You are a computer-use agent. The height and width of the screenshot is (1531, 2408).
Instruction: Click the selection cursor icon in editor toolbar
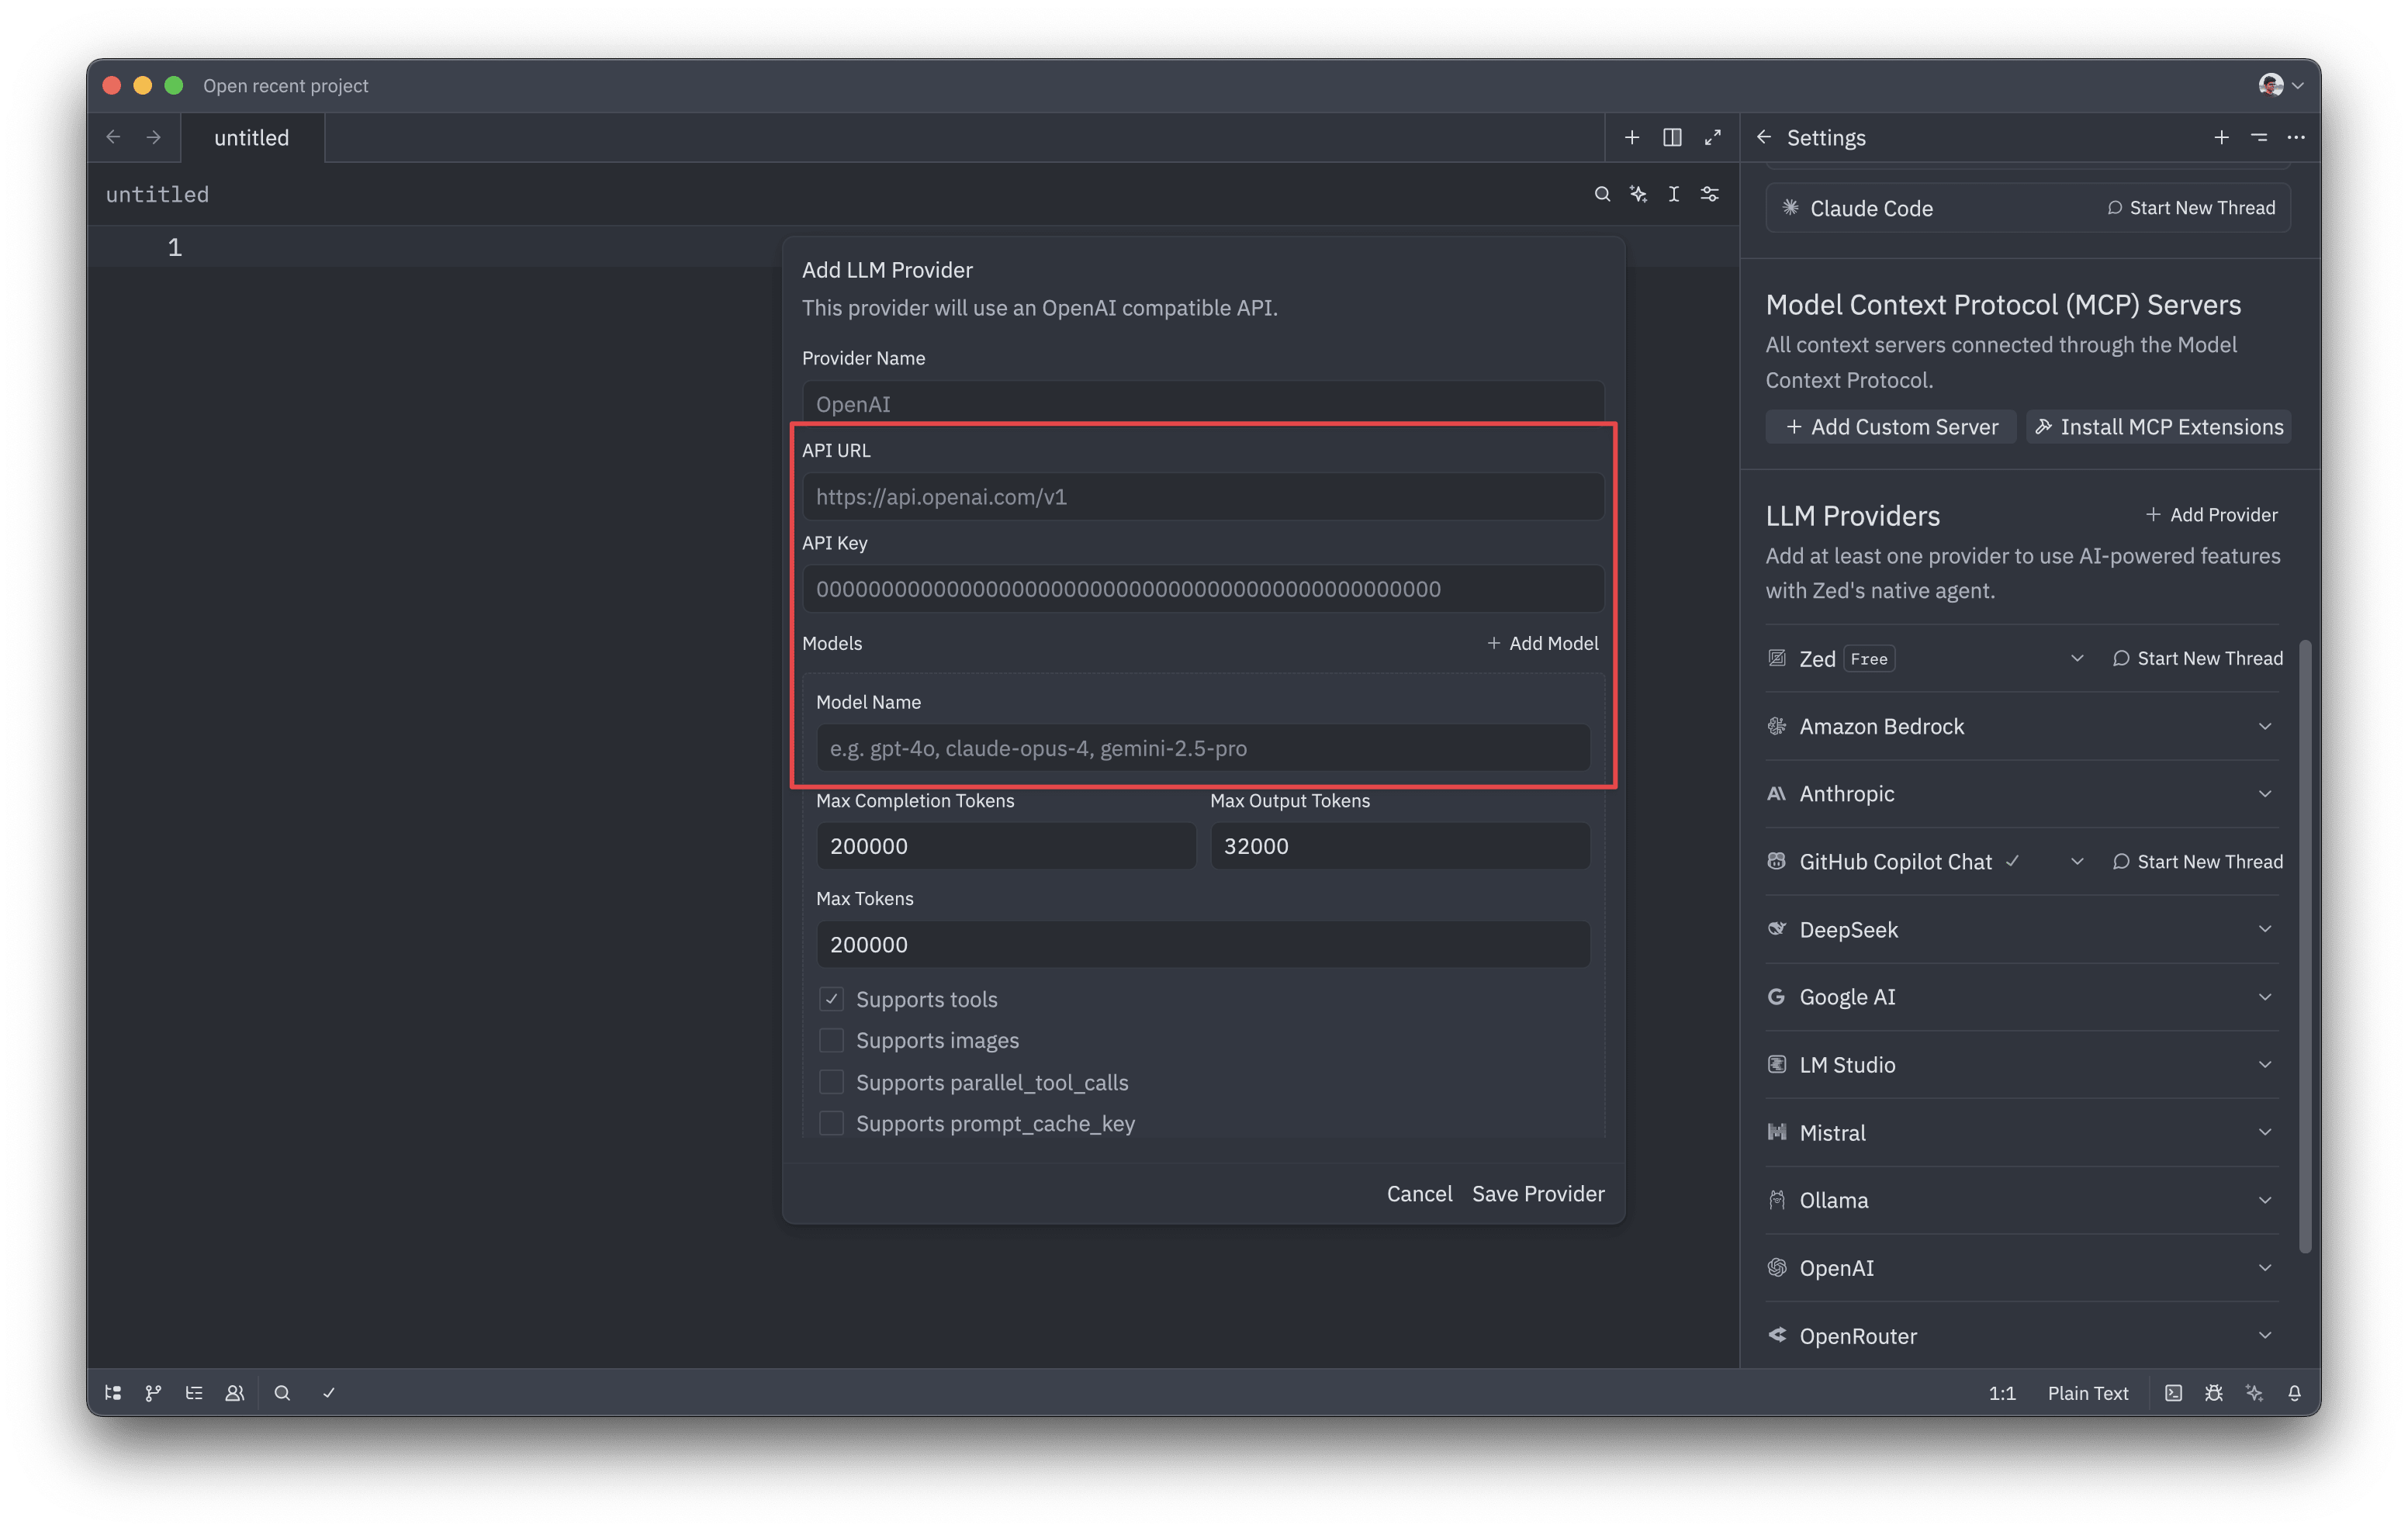(x=1674, y=194)
